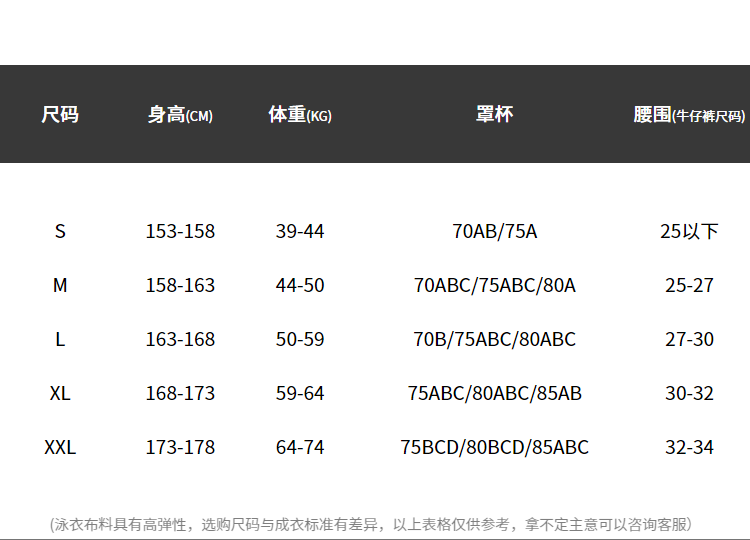Select the XXL size cell
The image size is (750, 540).
click(60, 448)
